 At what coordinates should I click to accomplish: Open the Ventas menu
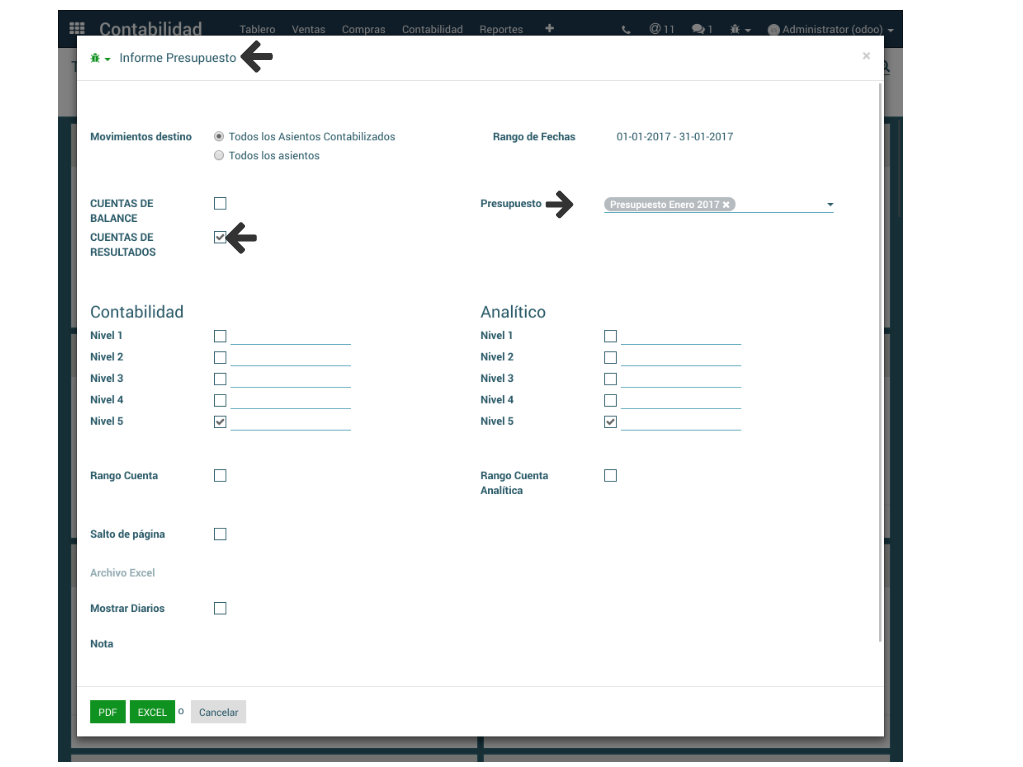pyautogui.click(x=308, y=30)
